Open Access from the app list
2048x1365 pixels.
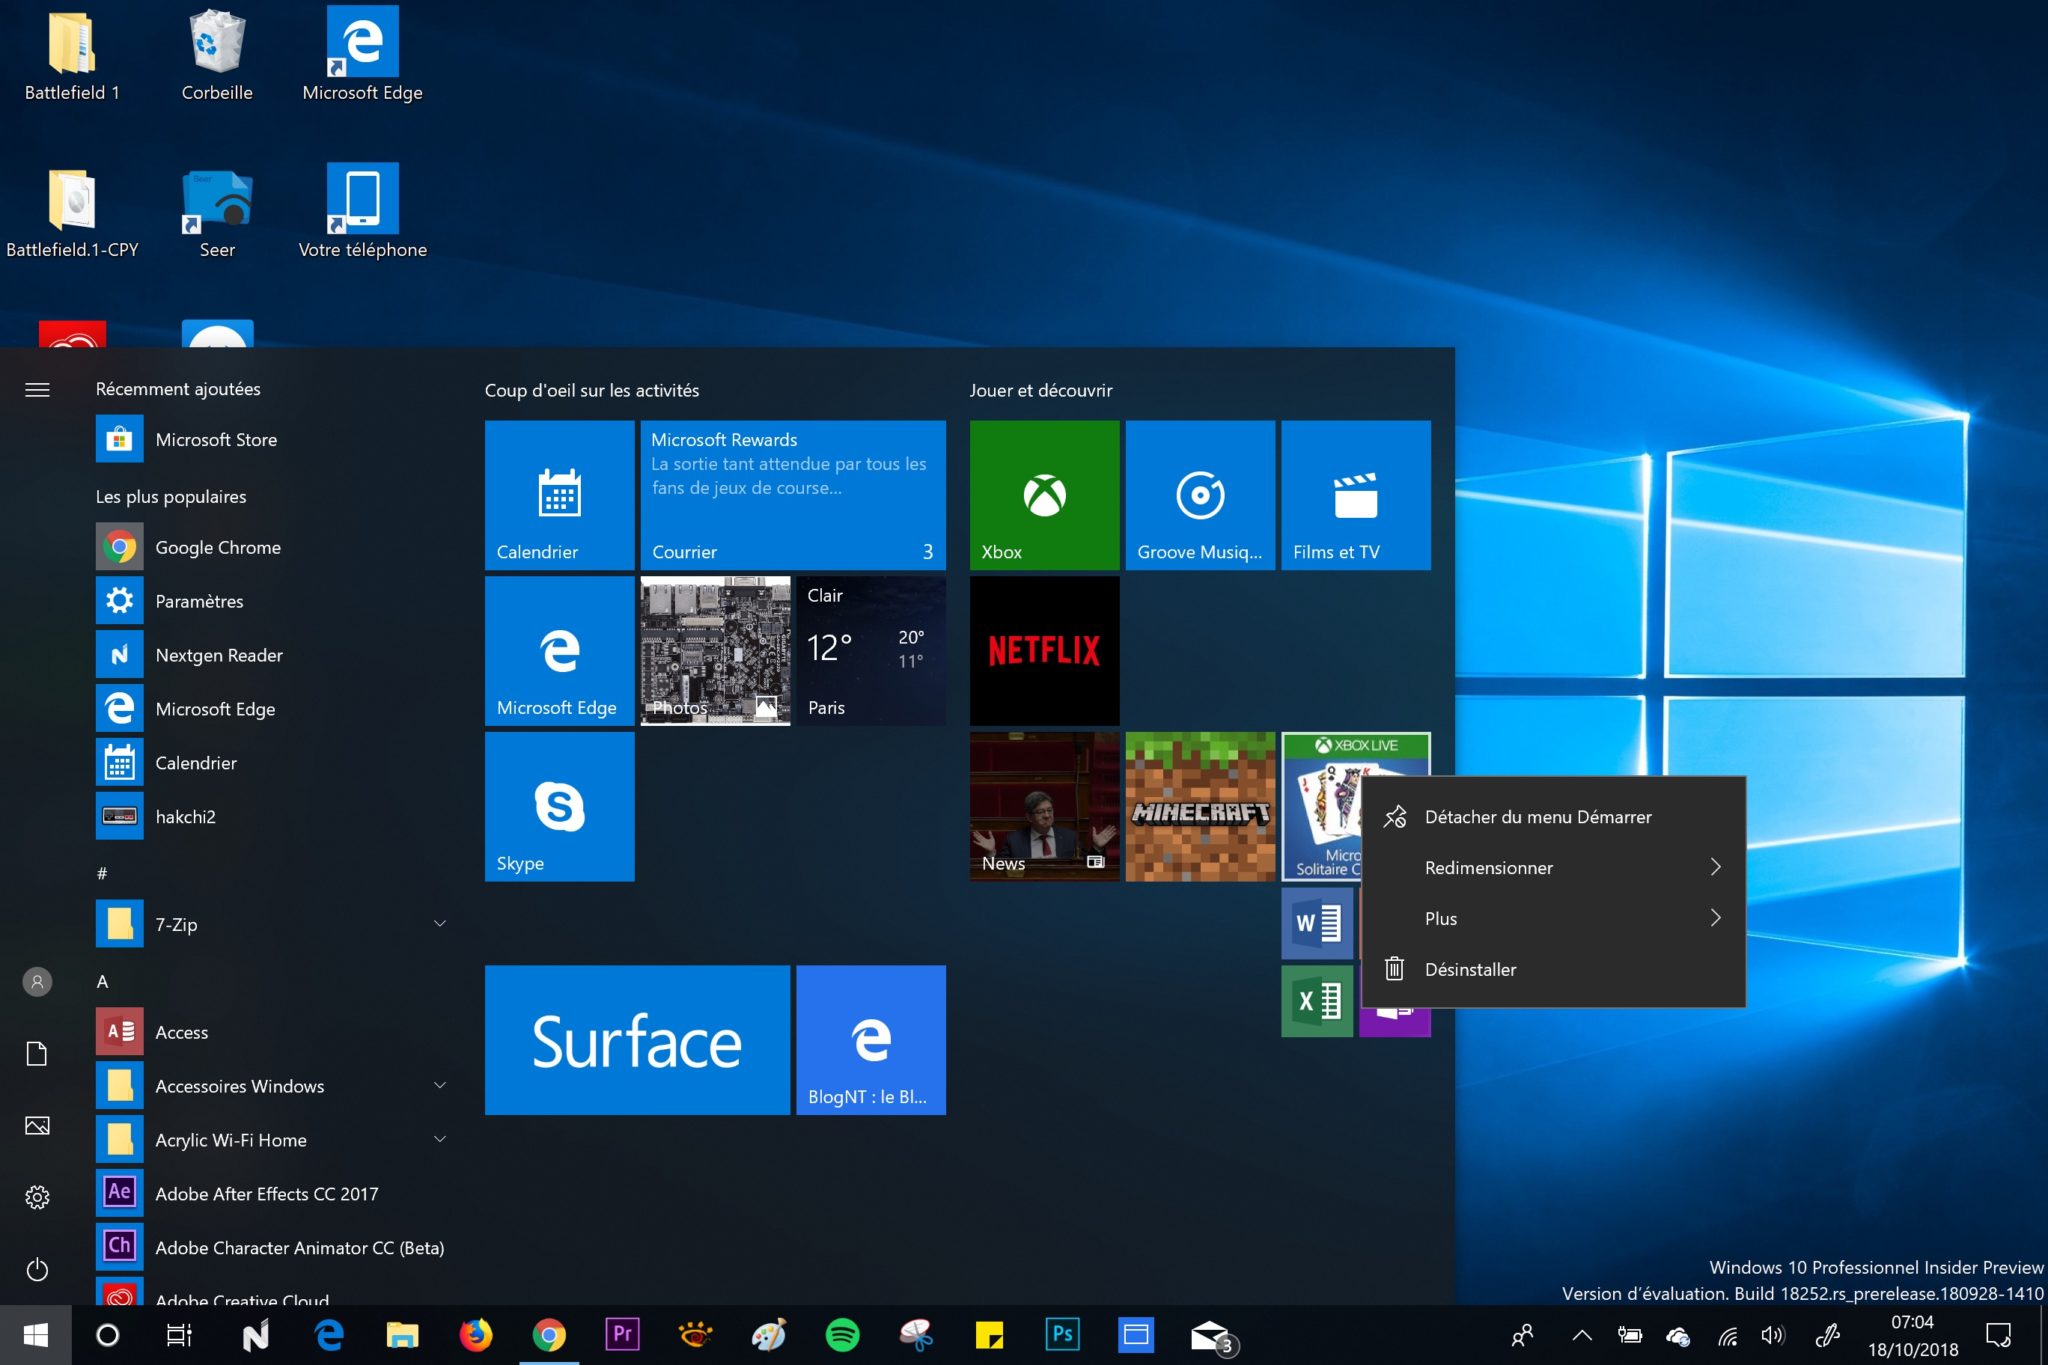[x=272, y=1032]
